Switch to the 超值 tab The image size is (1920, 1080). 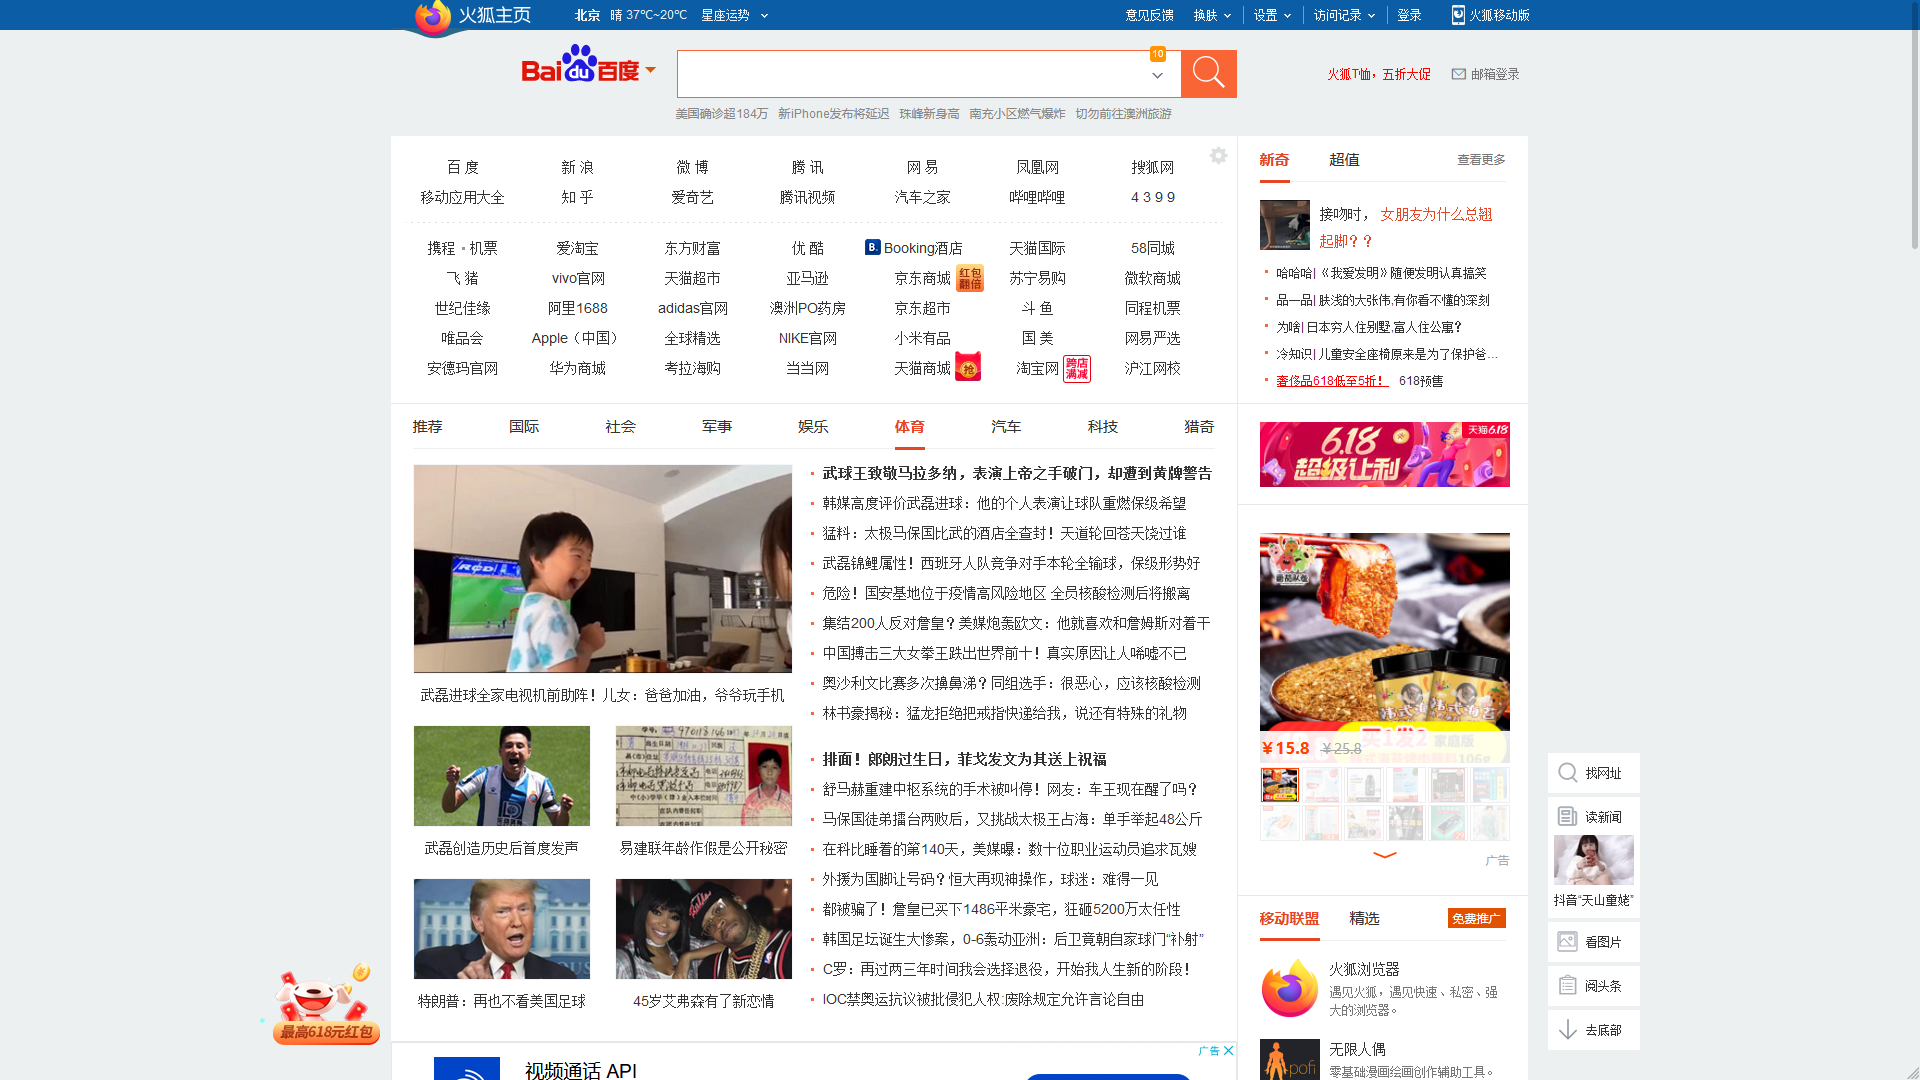[x=1343, y=160]
